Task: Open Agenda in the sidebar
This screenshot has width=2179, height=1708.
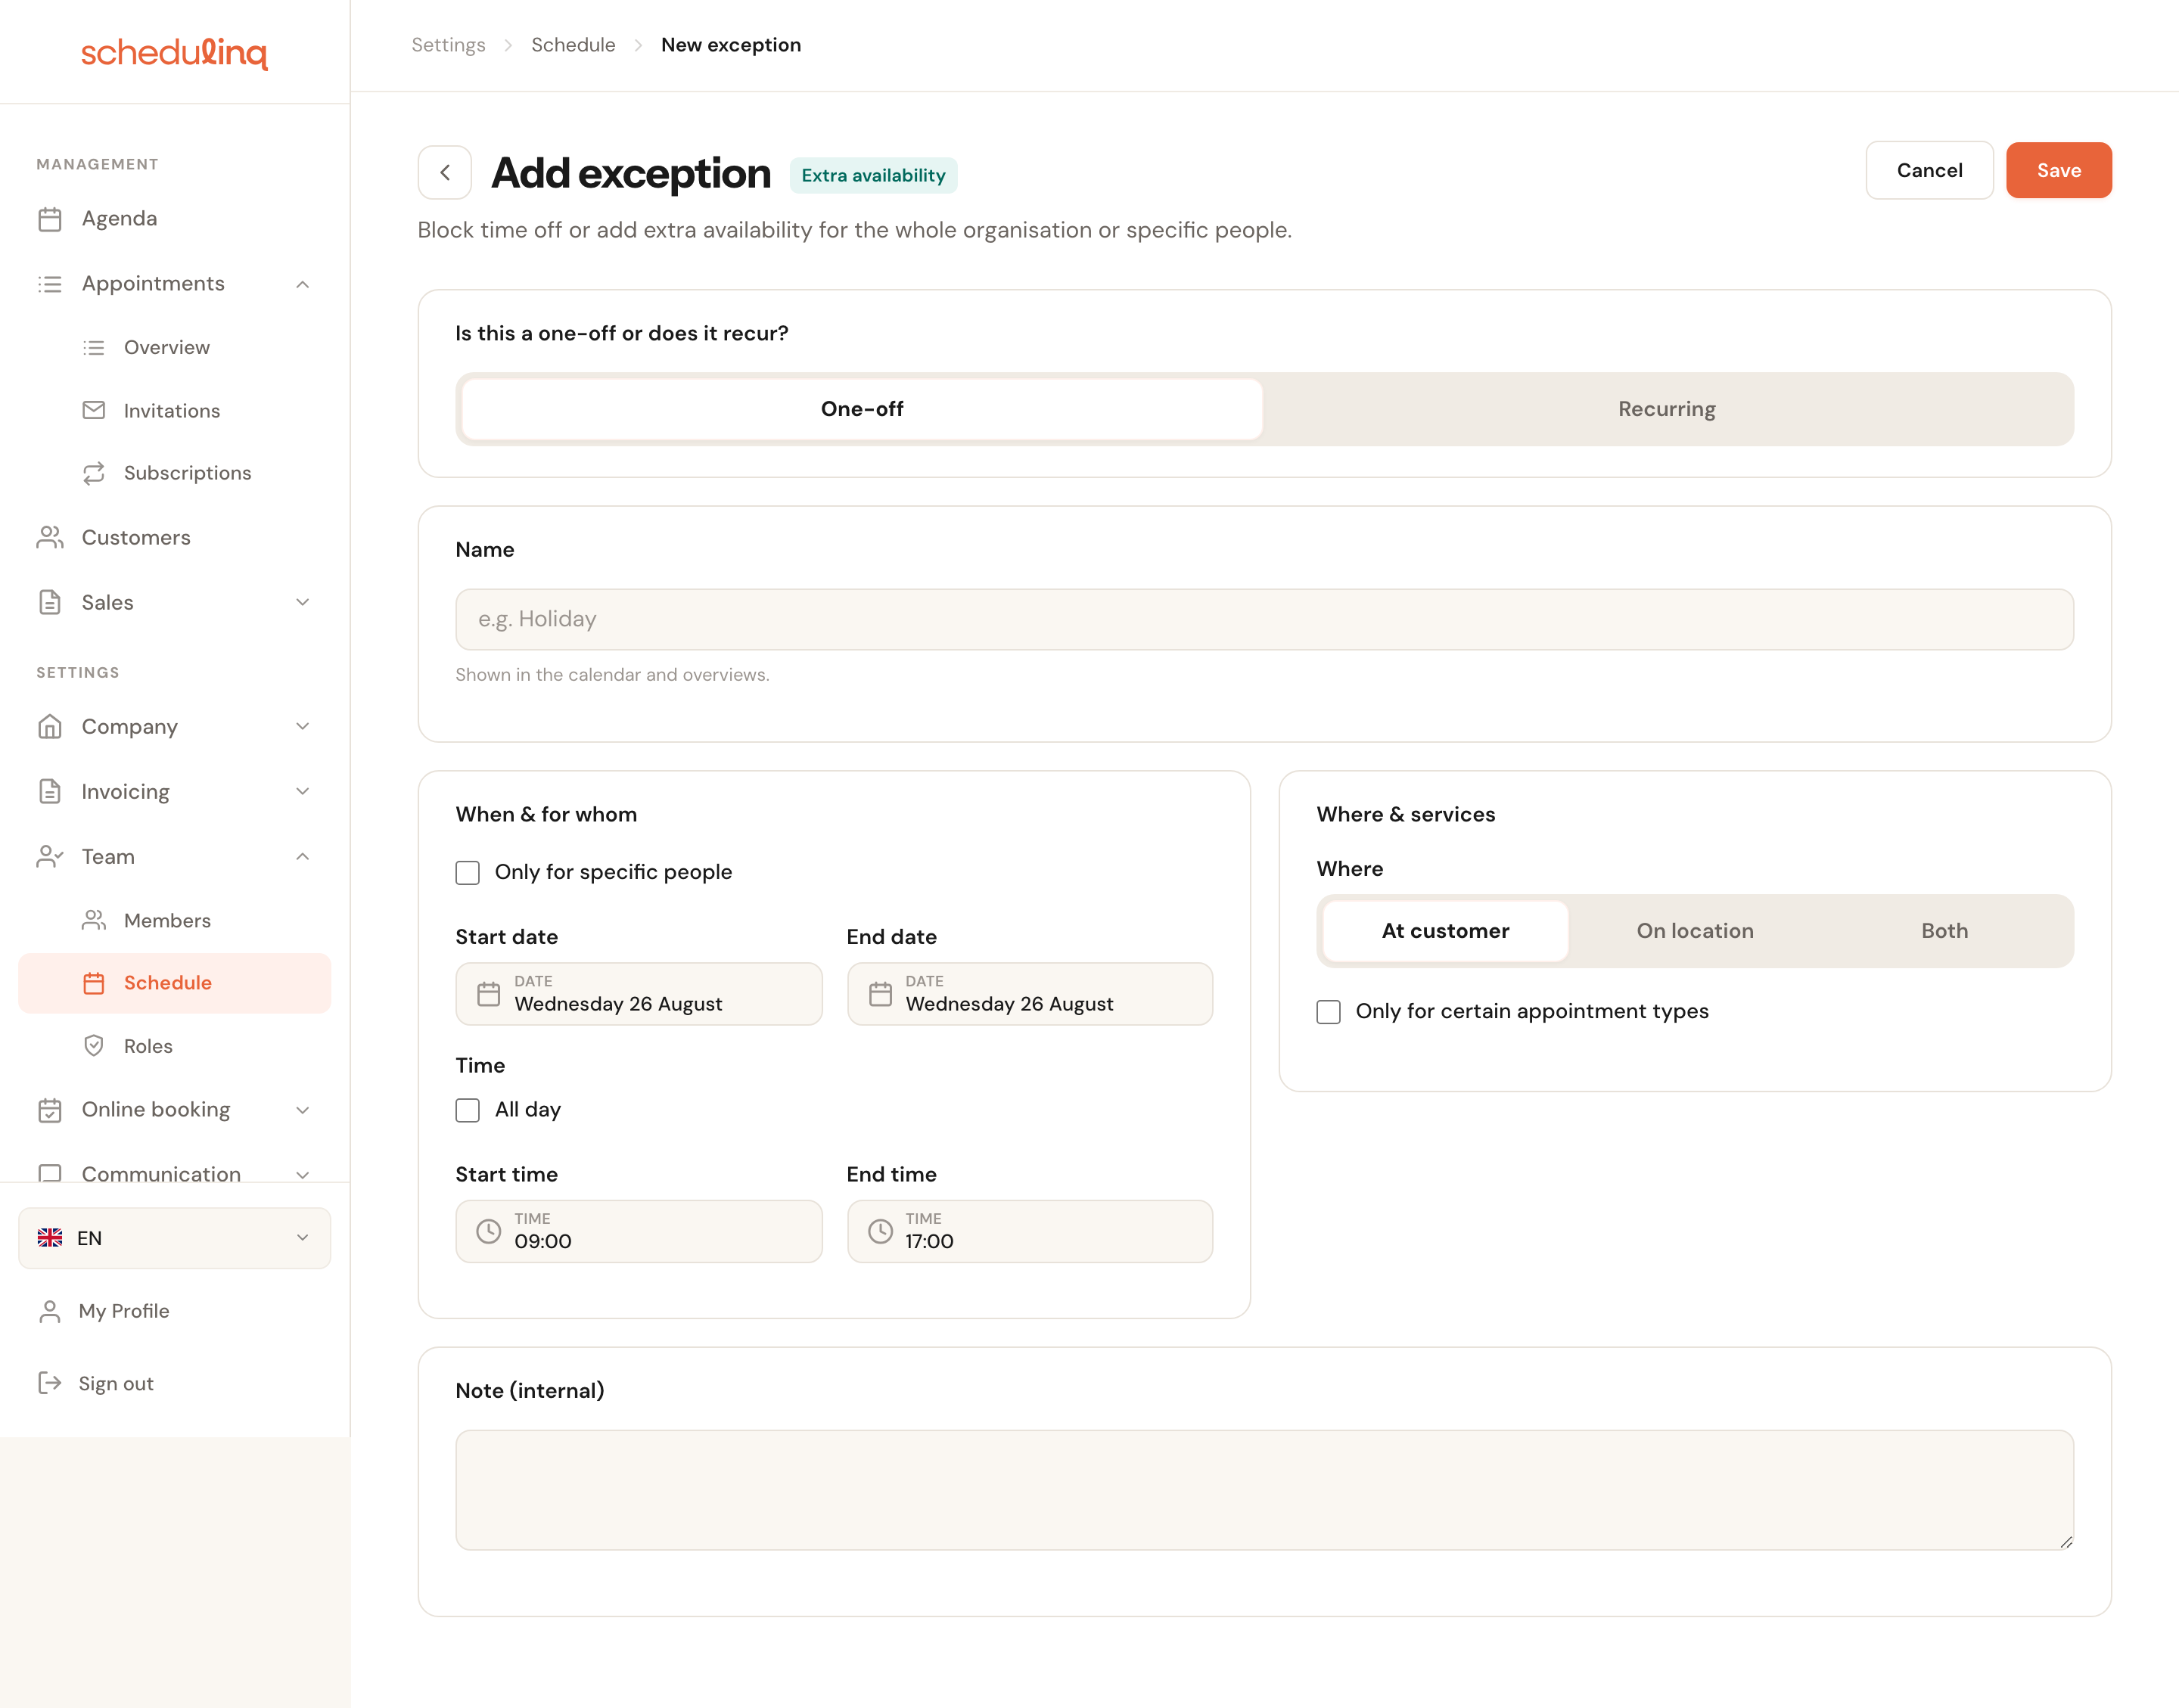Action: pyautogui.click(x=174, y=219)
